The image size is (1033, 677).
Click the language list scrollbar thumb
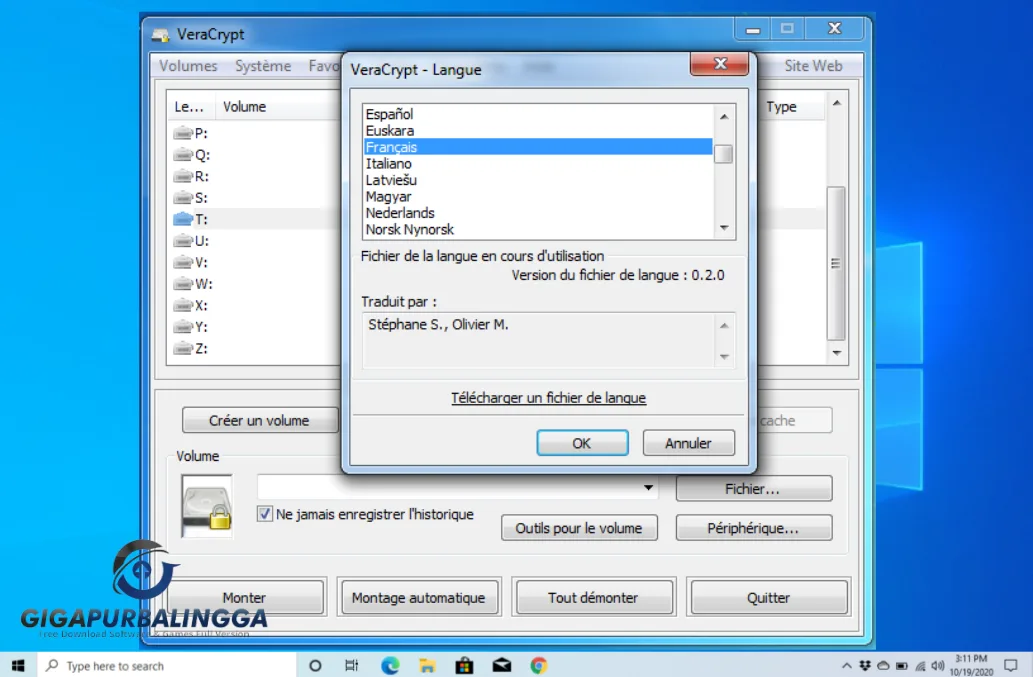click(723, 153)
